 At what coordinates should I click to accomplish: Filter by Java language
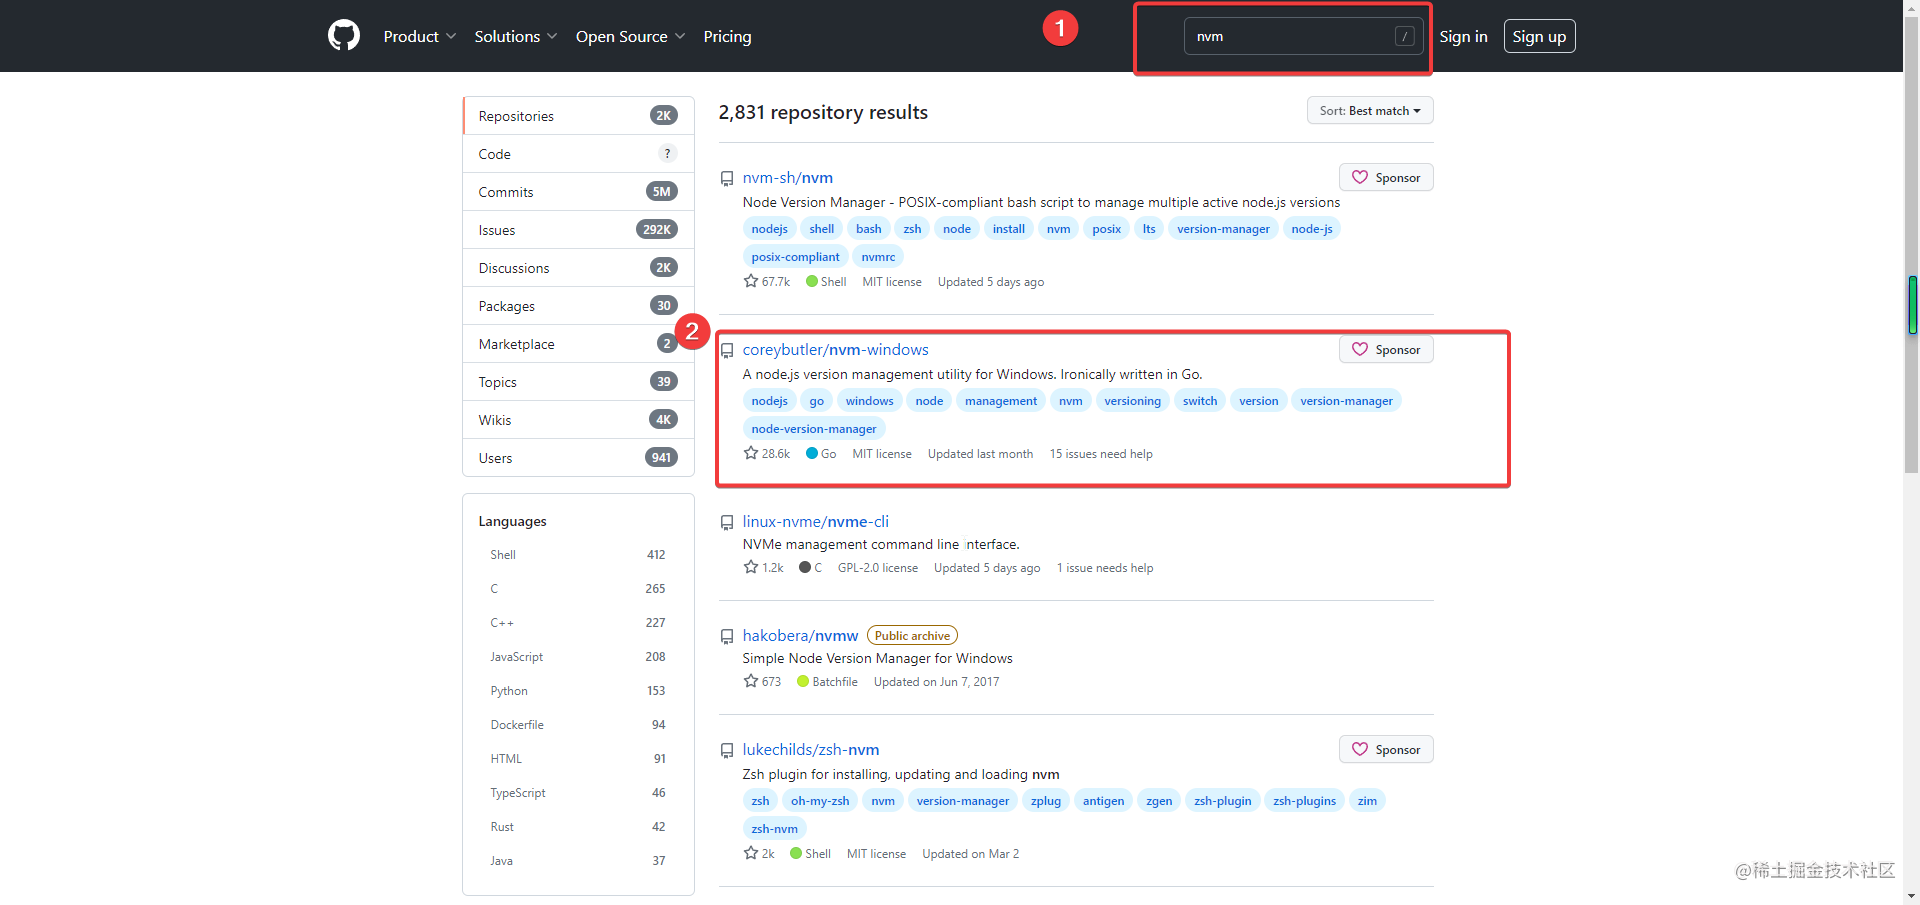tap(578, 861)
